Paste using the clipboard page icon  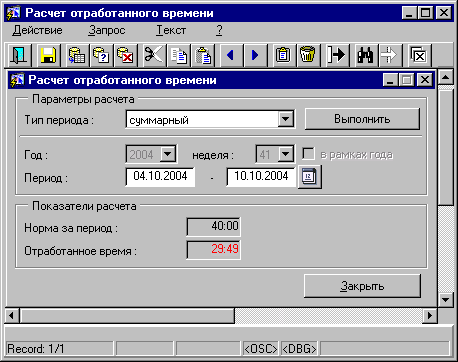203,55
